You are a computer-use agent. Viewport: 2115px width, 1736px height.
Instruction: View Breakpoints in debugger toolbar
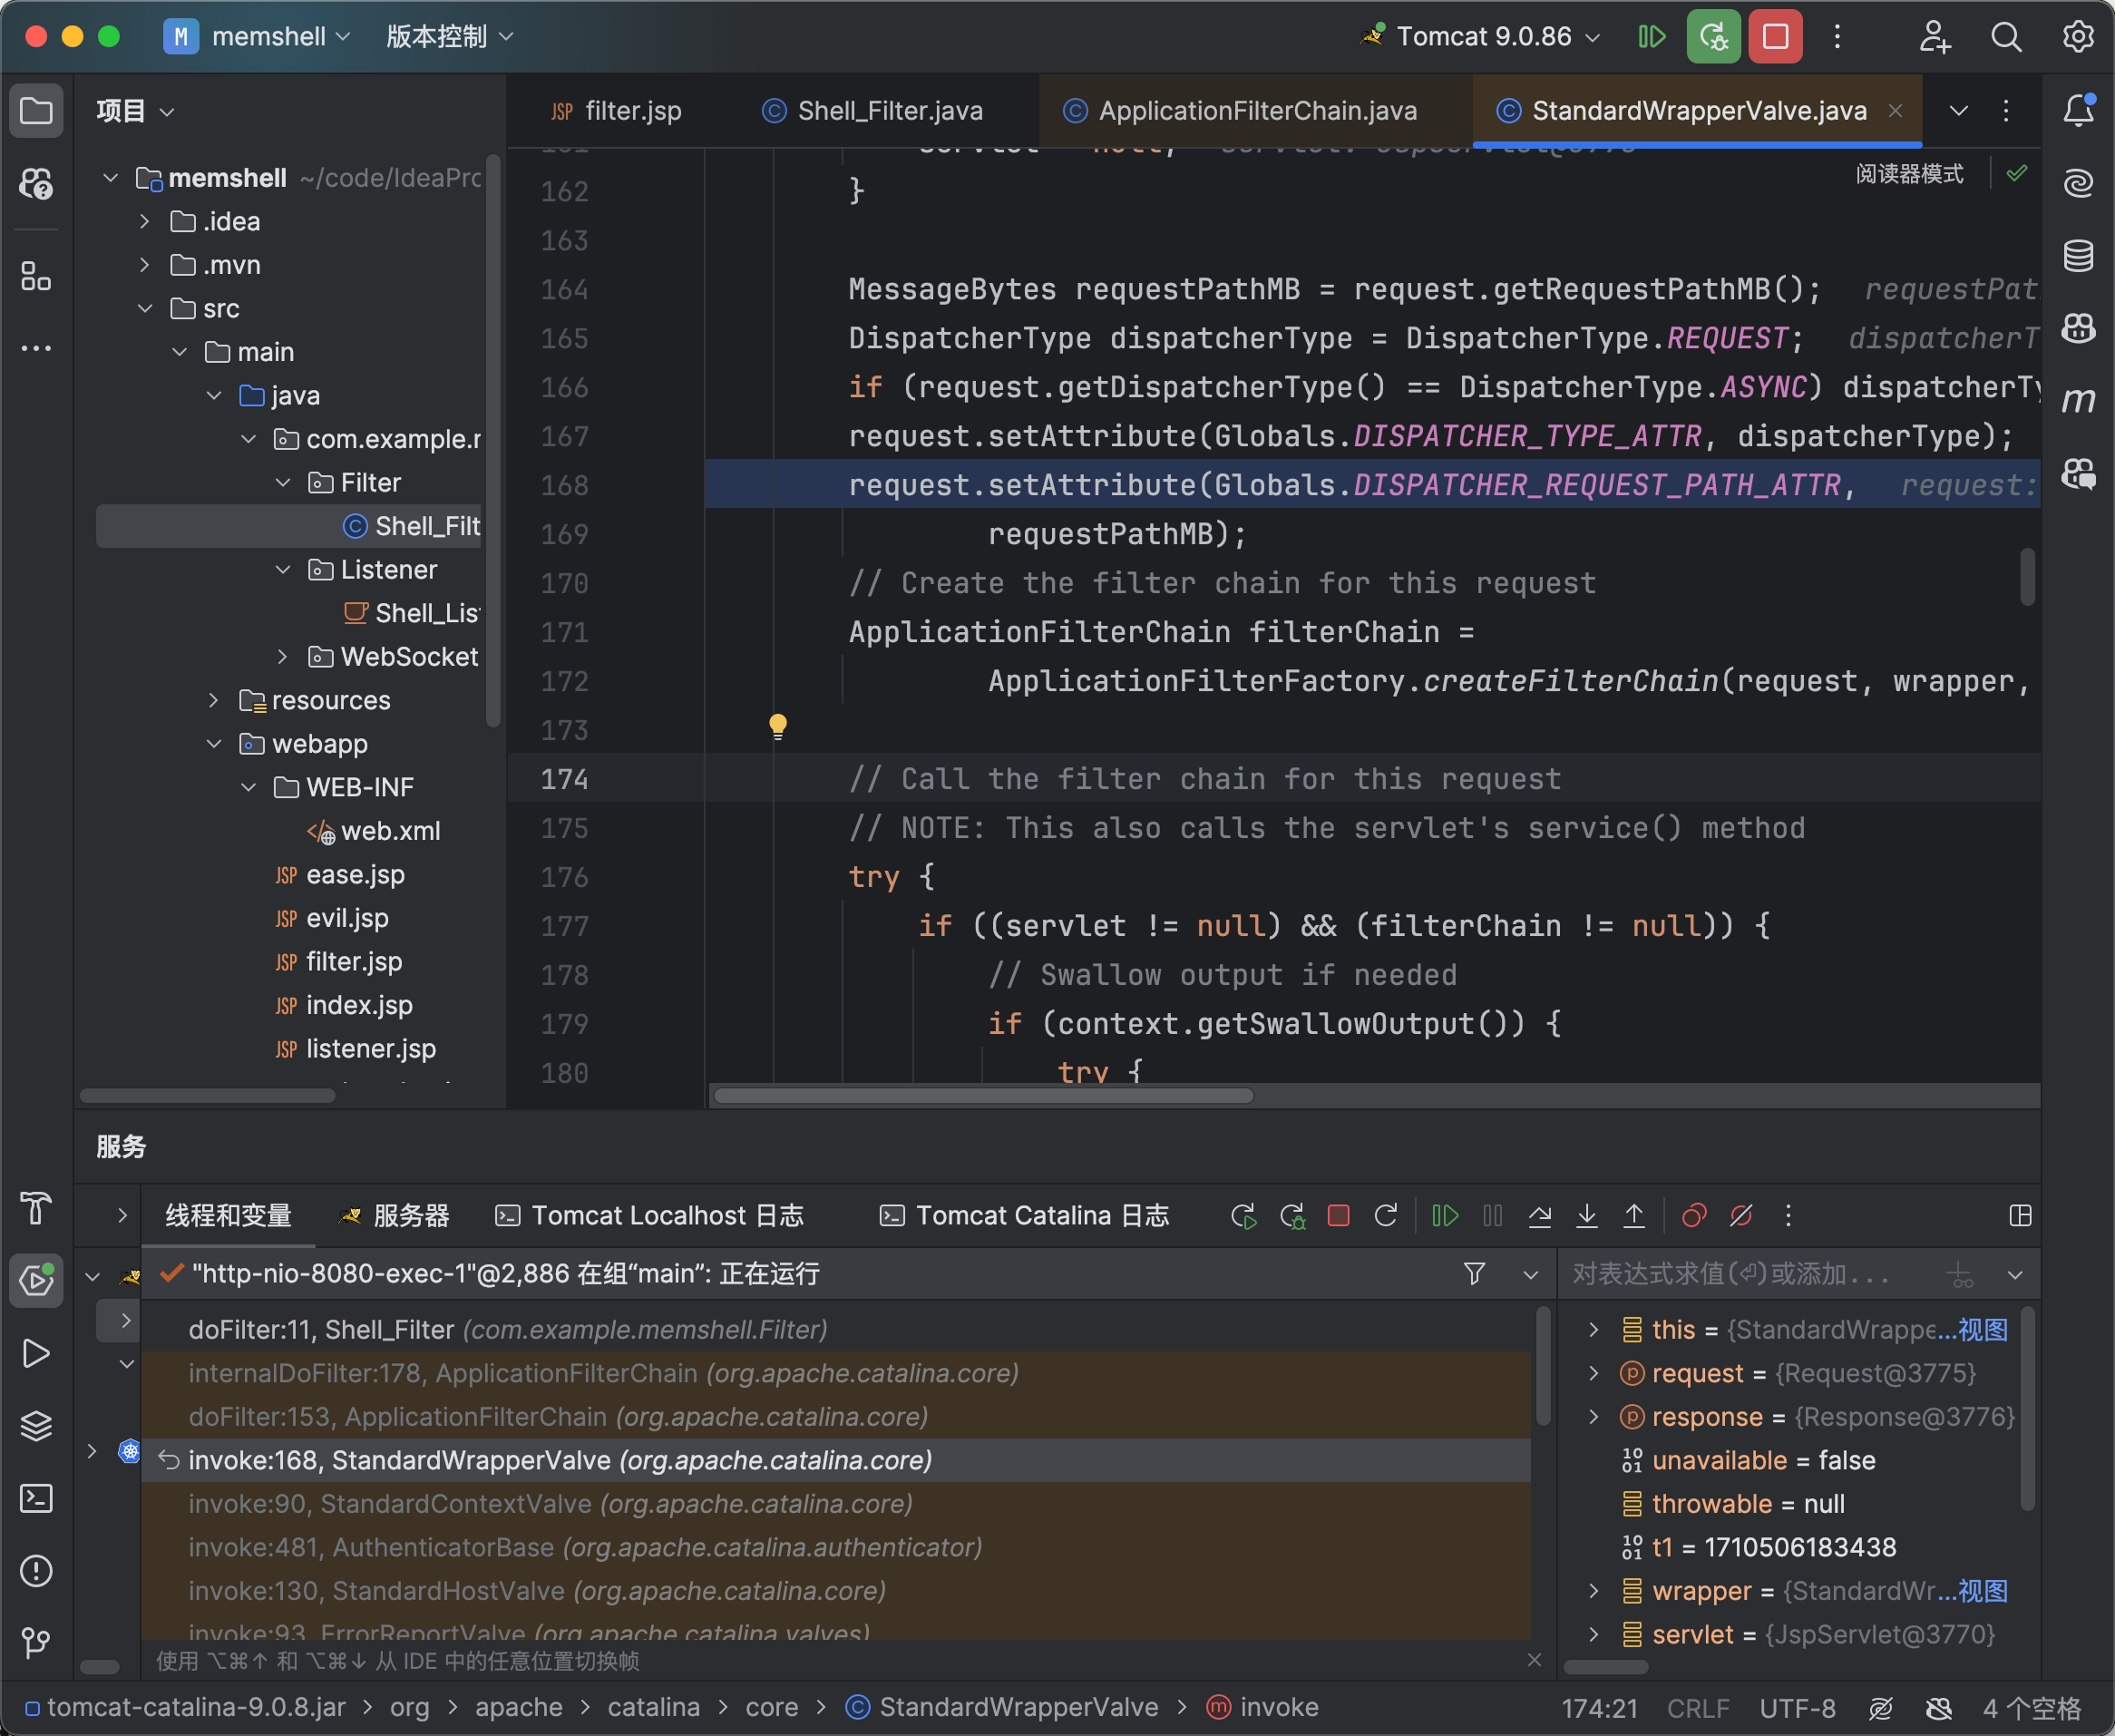pyautogui.click(x=1694, y=1215)
